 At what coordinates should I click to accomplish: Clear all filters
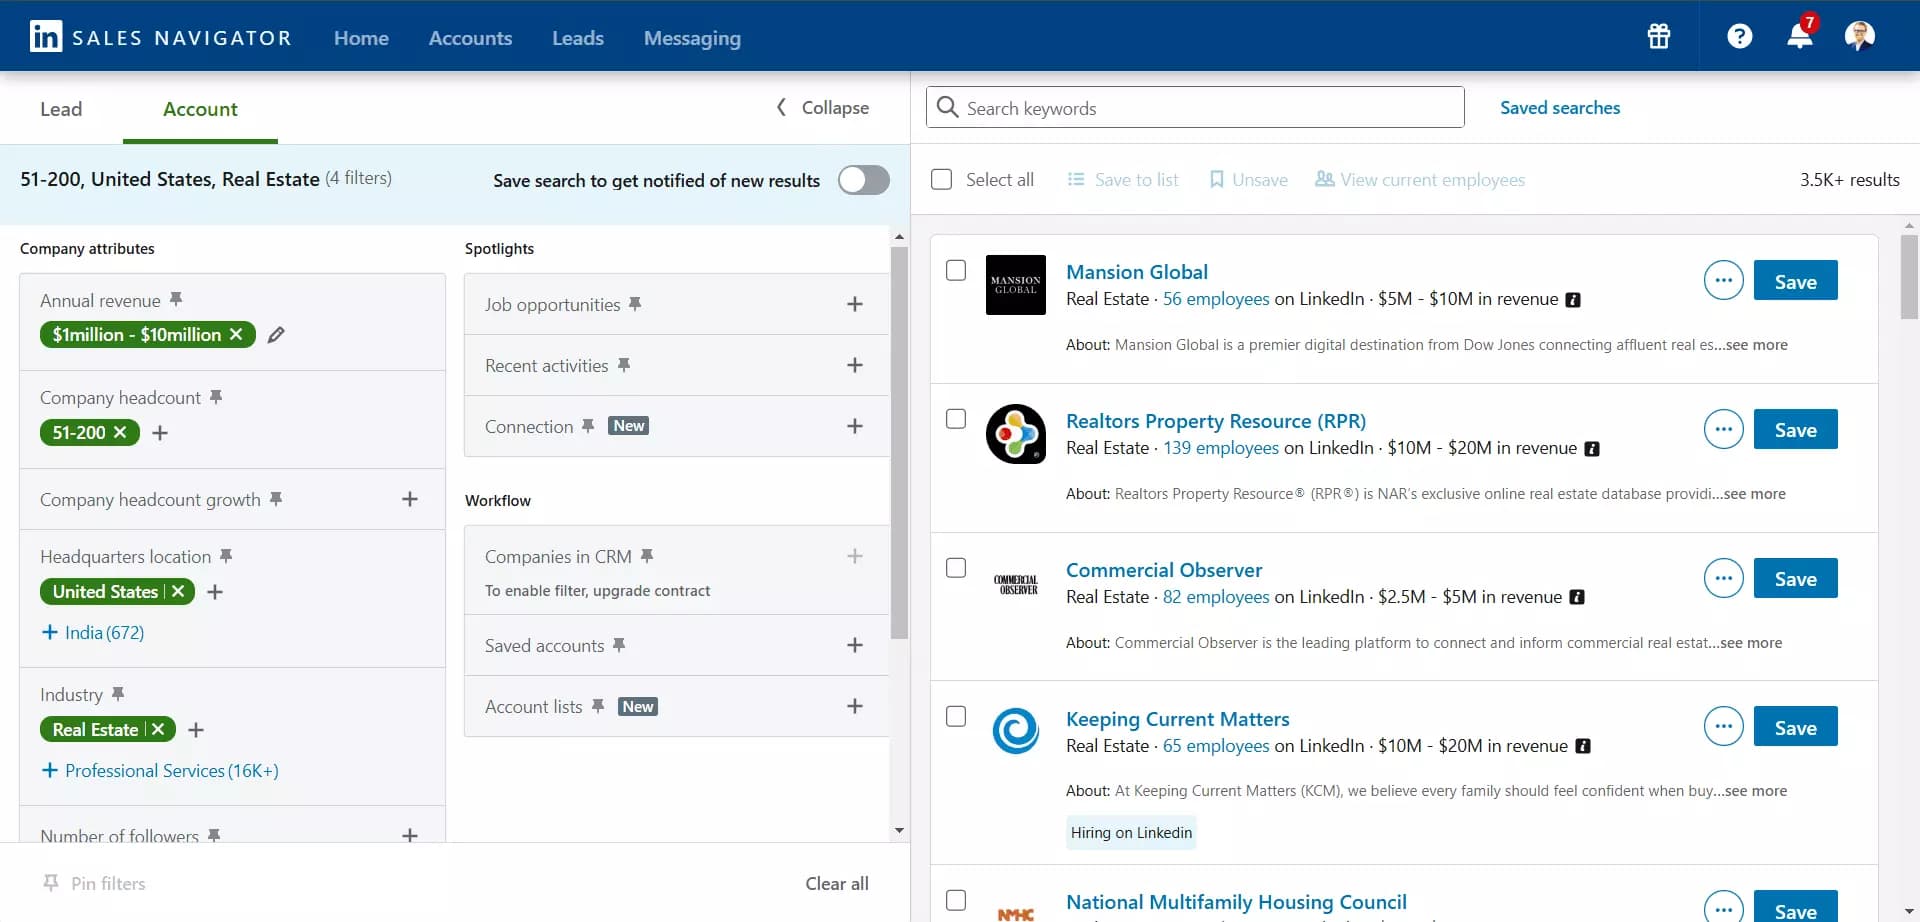pyautogui.click(x=837, y=883)
